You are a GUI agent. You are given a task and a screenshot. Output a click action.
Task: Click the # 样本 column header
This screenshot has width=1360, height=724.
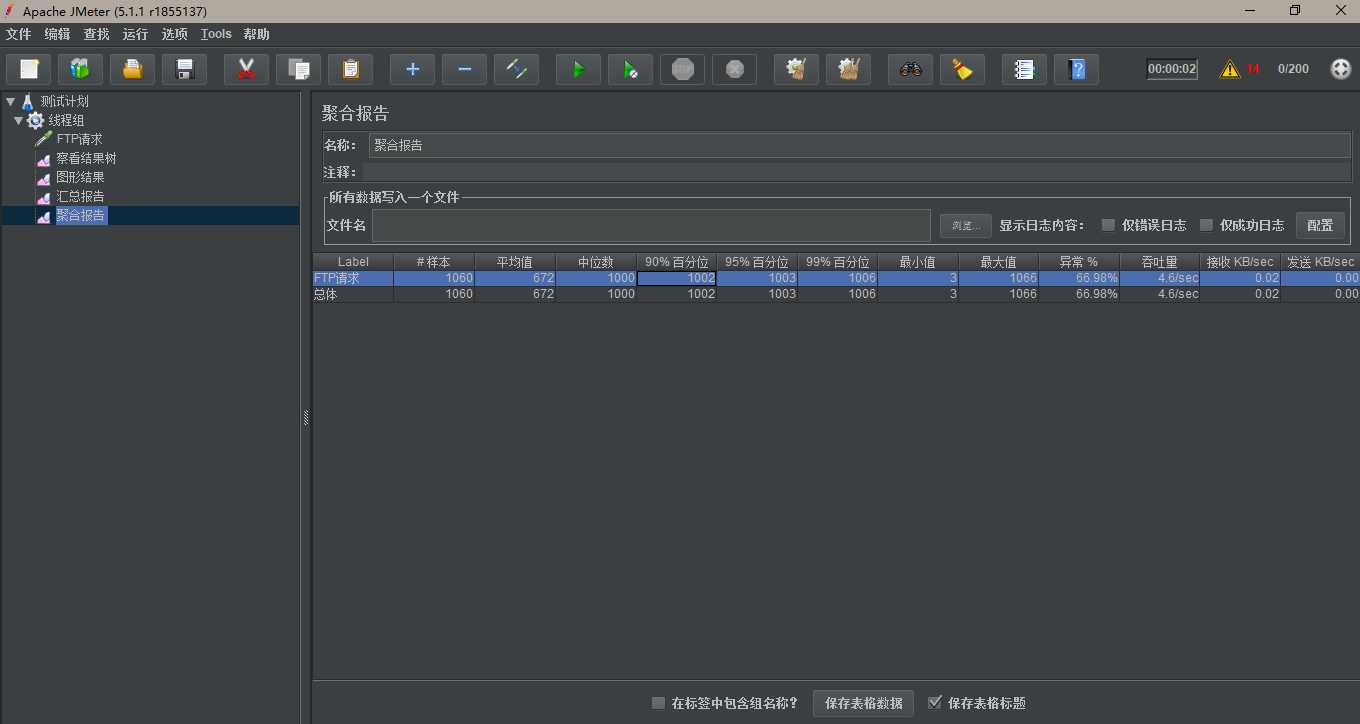pos(434,262)
